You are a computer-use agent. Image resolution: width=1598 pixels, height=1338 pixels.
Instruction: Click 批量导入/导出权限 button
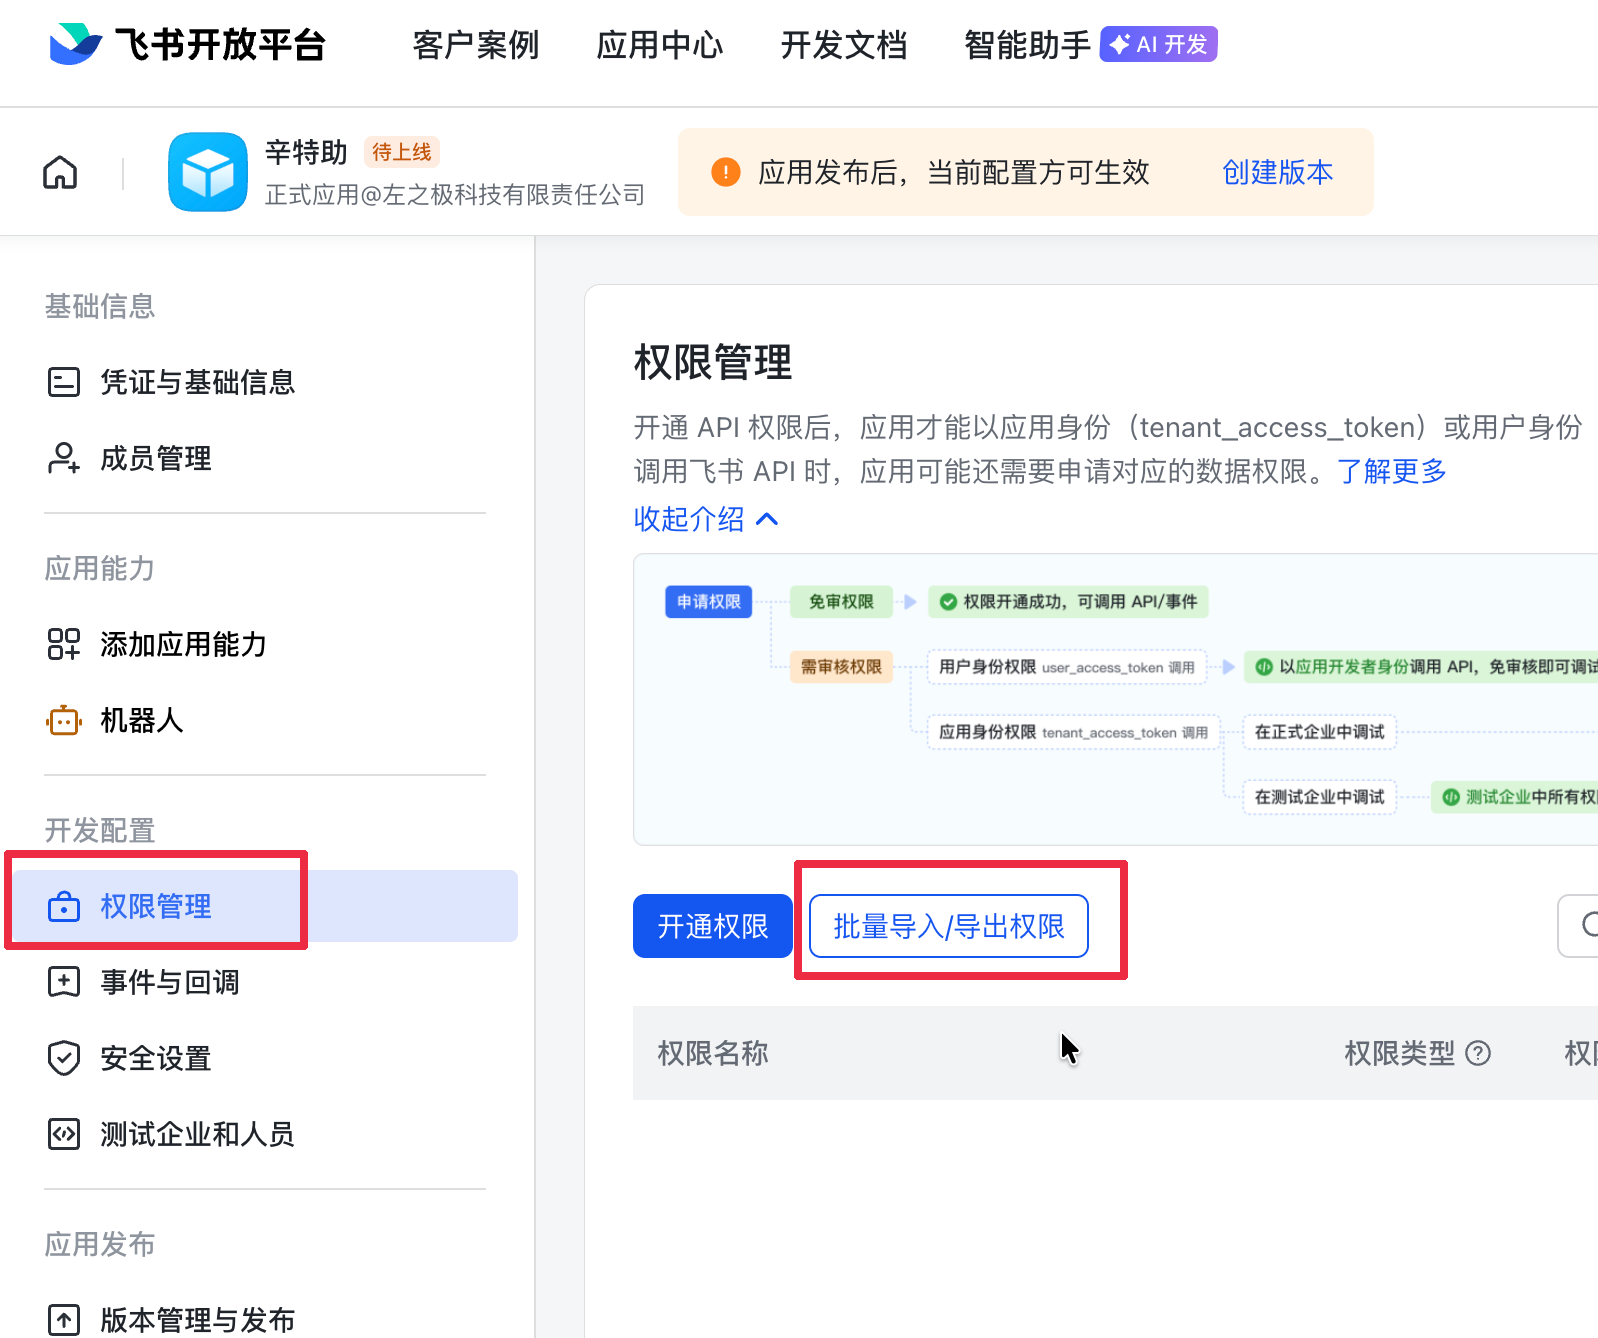point(948,926)
